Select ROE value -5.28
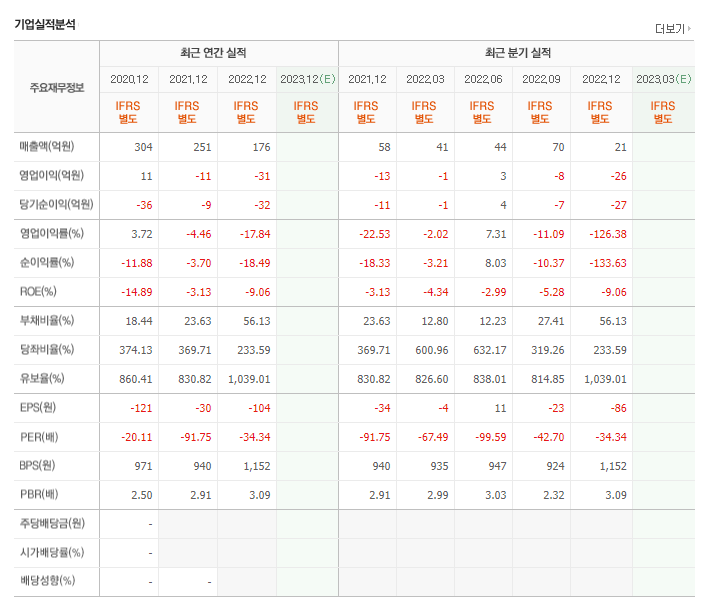Viewport: 707px width, 605px height. pyautogui.click(x=551, y=292)
